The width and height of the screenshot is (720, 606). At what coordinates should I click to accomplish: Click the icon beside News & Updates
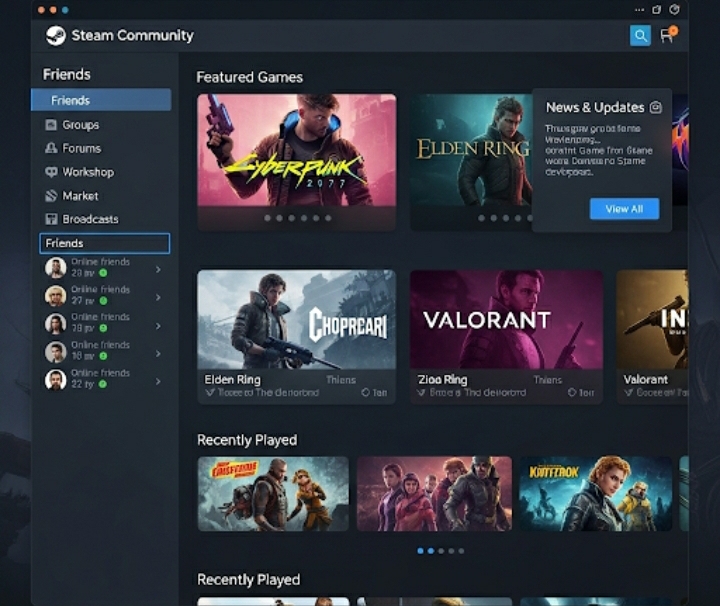[656, 107]
